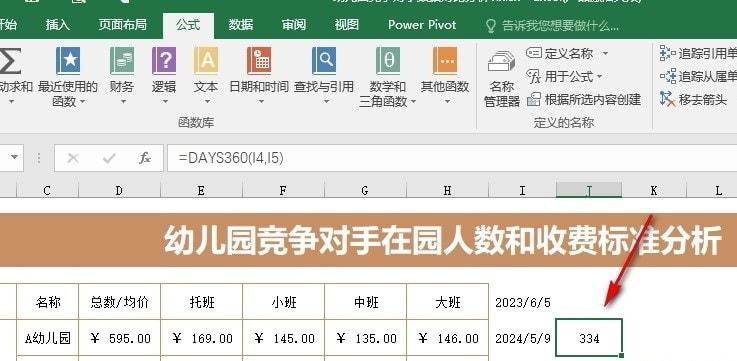737x361 pixels.
Task: Switch to the 数据 ribbon tab
Action: click(x=241, y=24)
